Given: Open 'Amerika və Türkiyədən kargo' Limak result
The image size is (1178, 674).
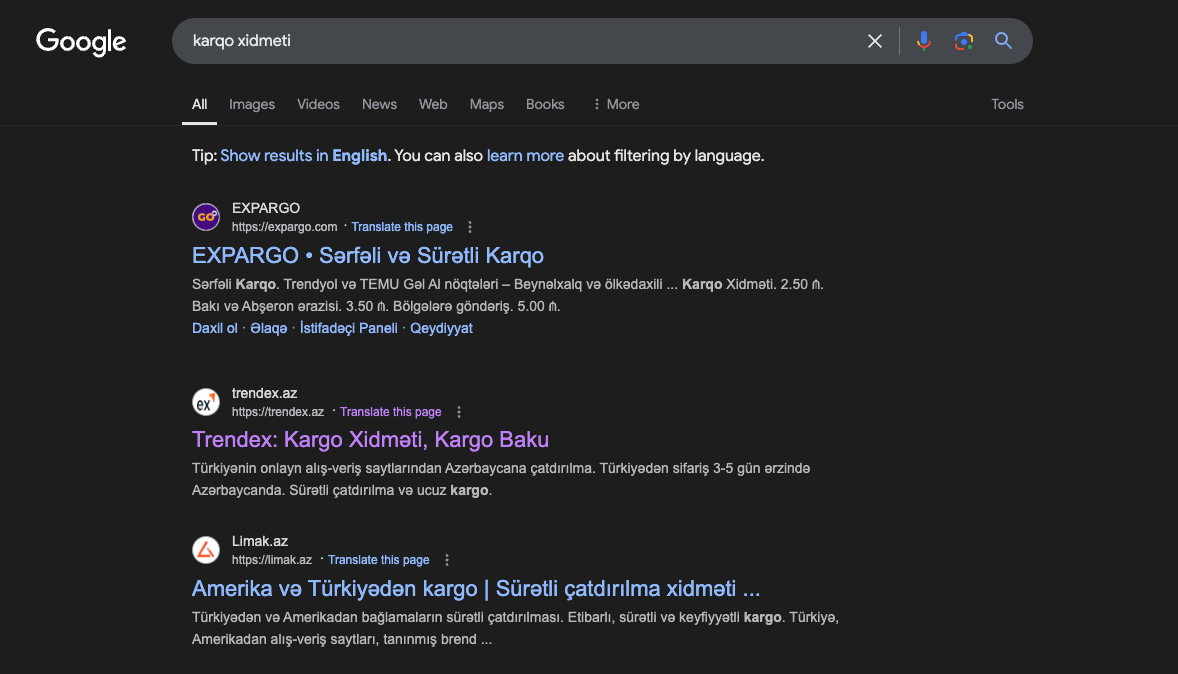Looking at the screenshot, I should tap(476, 588).
